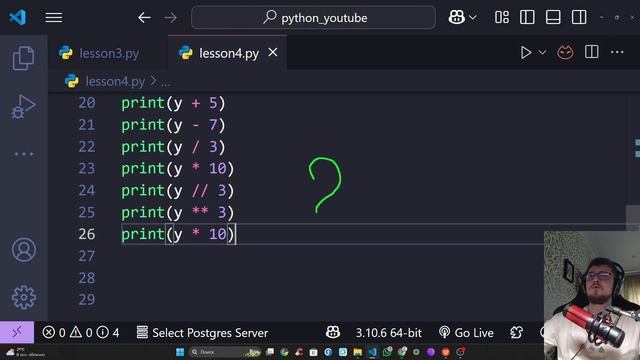Image resolution: width=640 pixels, height=360 pixels.
Task: Toggle the secondary side bar
Action: (579, 18)
